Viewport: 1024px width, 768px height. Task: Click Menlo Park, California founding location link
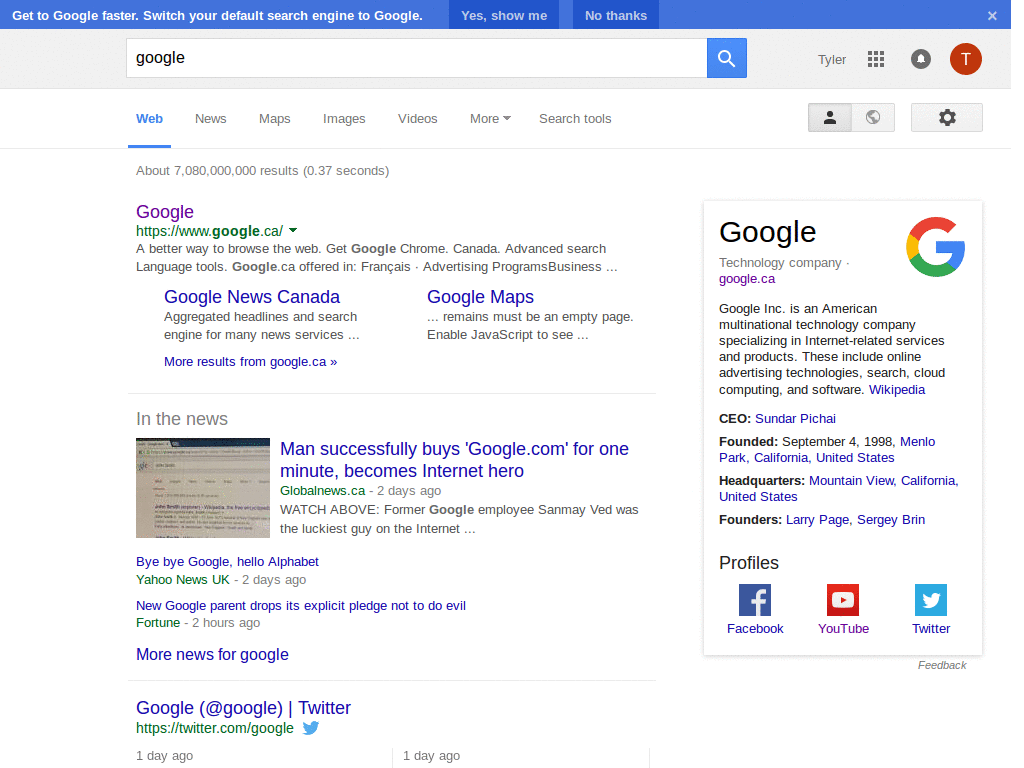[827, 450]
